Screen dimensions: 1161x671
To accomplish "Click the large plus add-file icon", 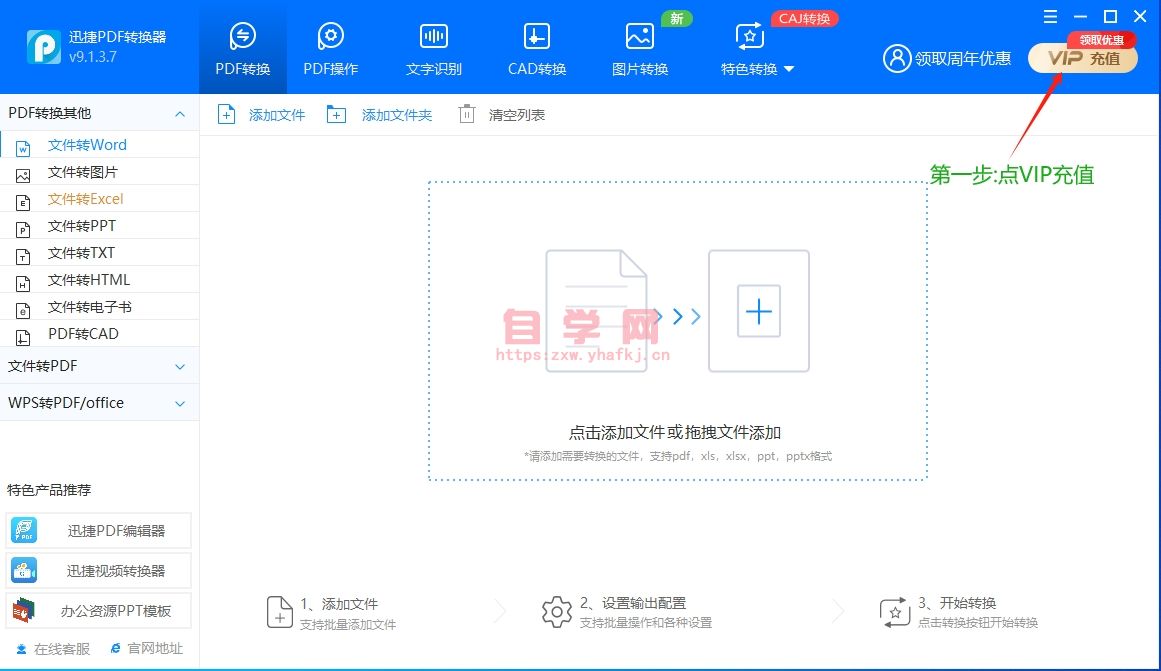I will (x=759, y=312).
